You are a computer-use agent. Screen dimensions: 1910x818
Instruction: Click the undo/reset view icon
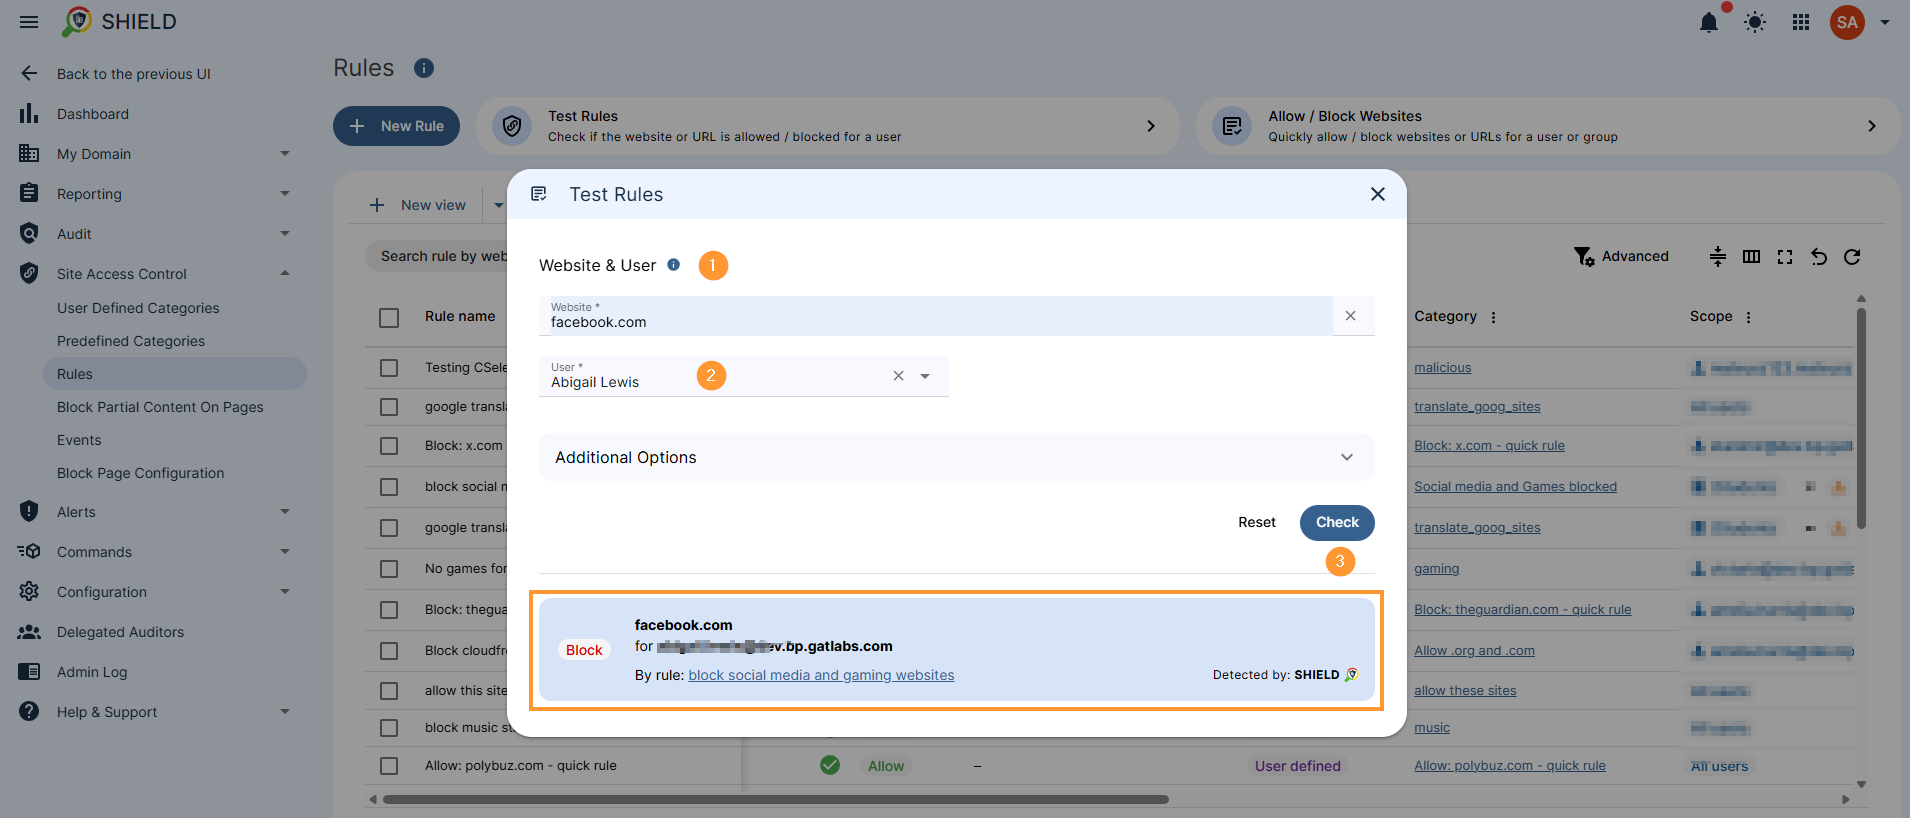[1819, 257]
